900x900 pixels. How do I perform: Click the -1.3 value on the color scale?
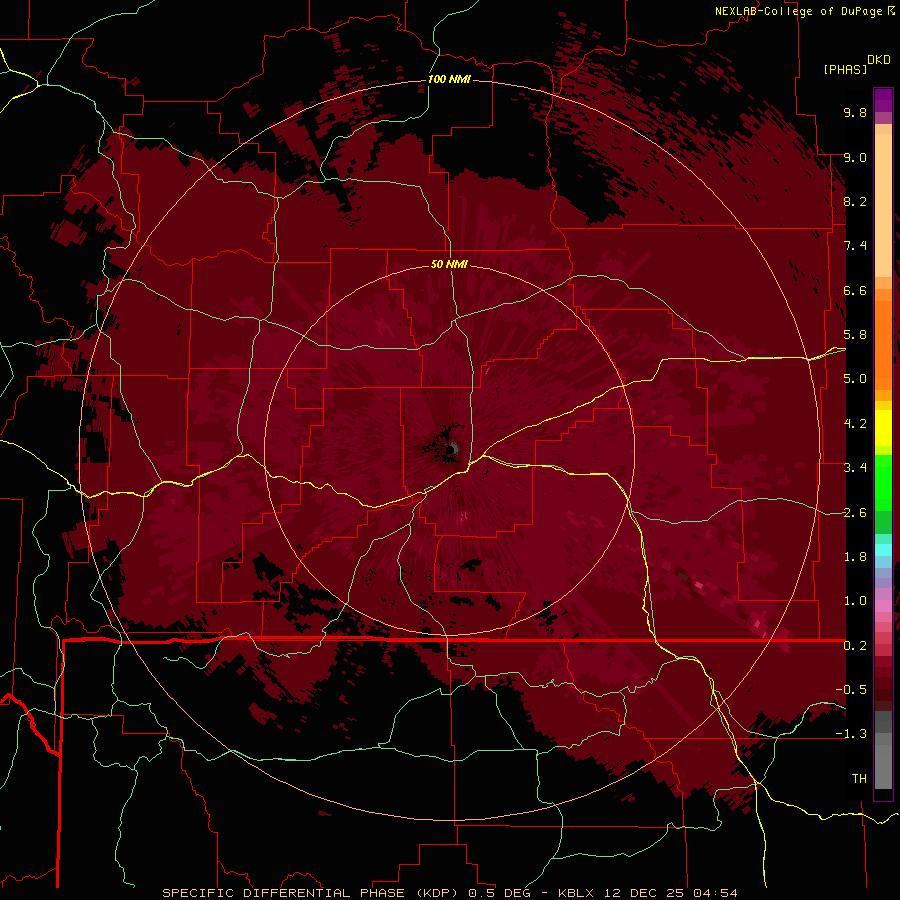[851, 734]
